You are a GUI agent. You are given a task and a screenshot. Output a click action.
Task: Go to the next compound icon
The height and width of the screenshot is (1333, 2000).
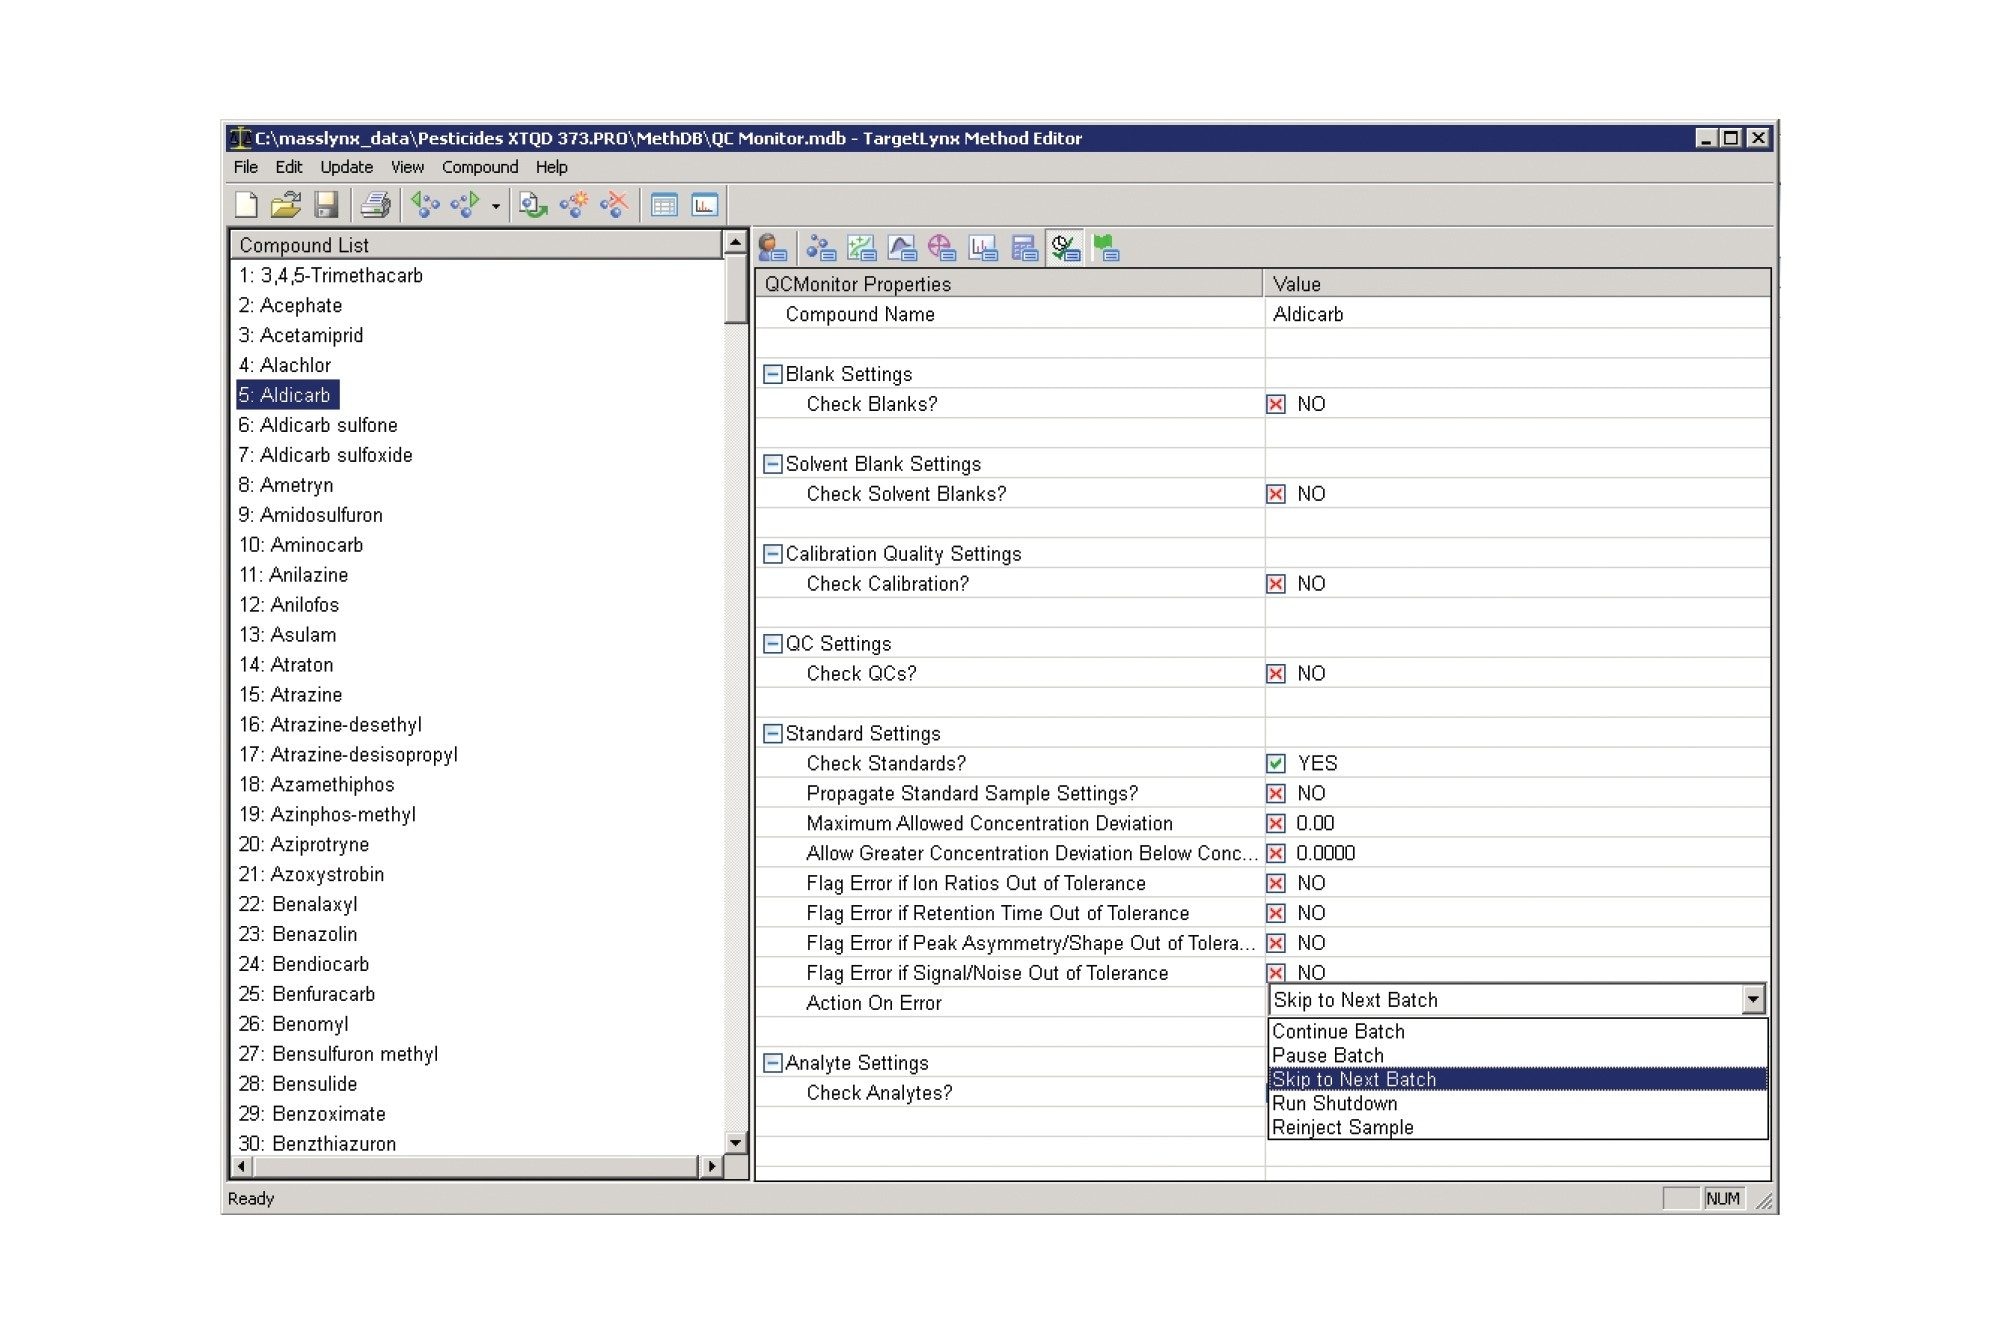465,205
